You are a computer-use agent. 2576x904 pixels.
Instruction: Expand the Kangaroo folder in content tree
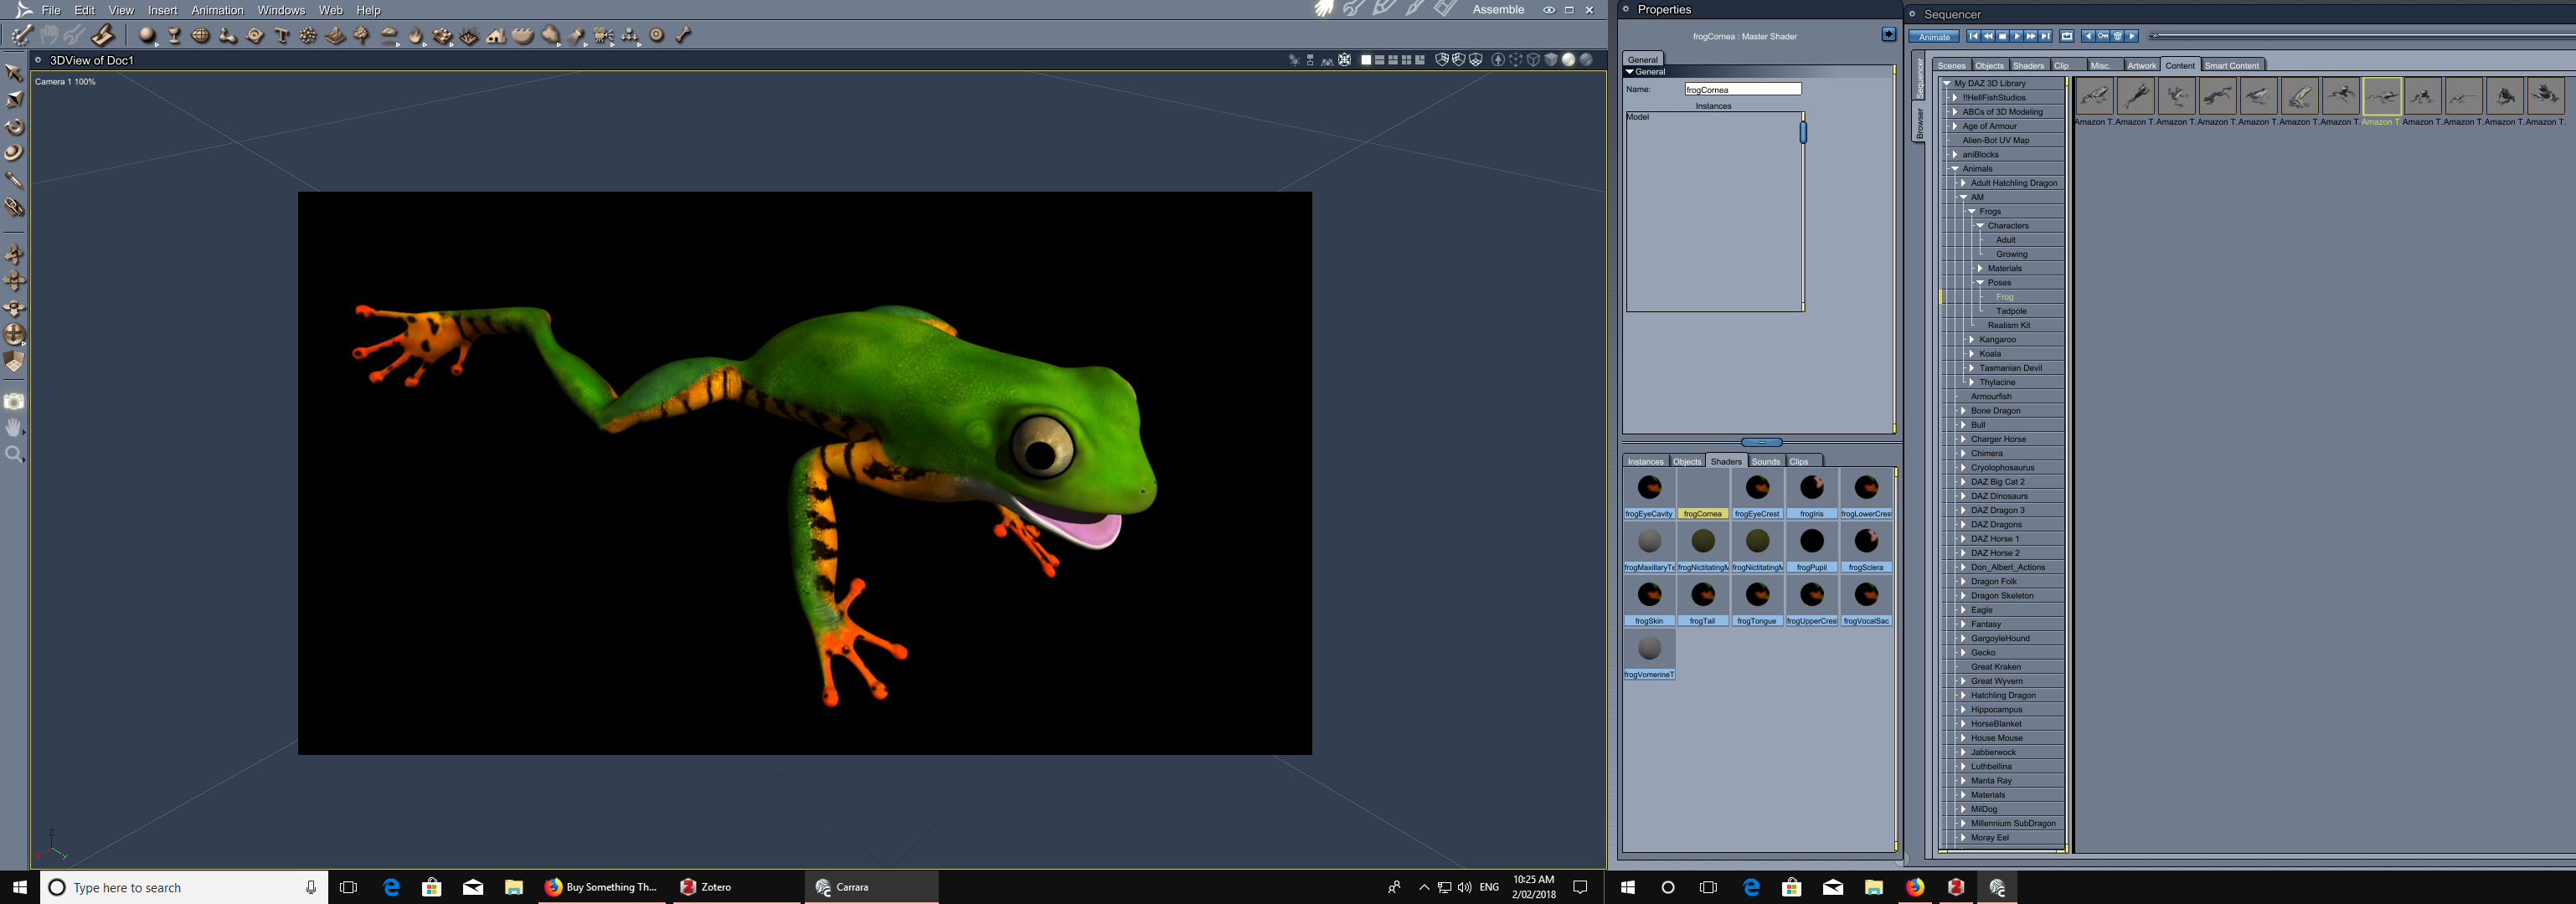pyautogui.click(x=1972, y=340)
